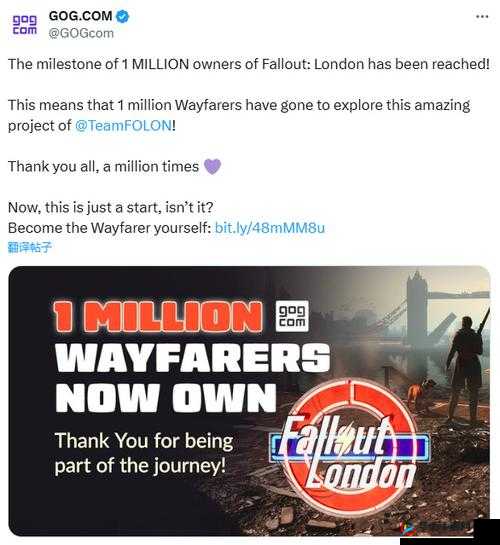The width and height of the screenshot is (500, 545).
Task: Click the first tweet sentence about milestone
Action: point(249,64)
